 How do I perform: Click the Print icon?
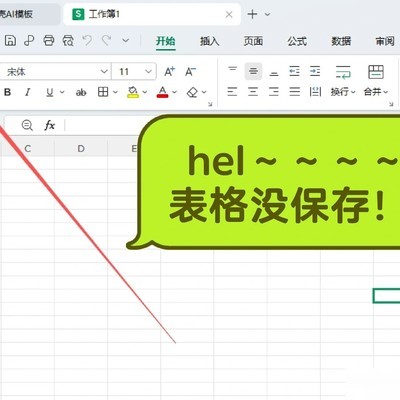pos(49,41)
